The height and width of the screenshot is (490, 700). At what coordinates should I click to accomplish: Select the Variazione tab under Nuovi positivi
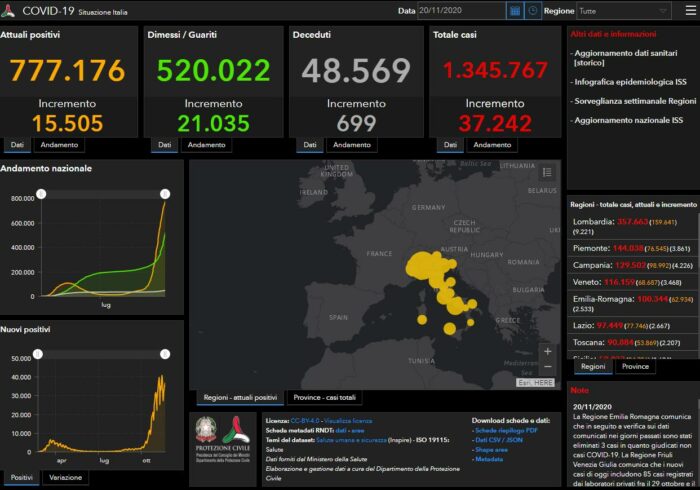pyautogui.click(x=67, y=478)
